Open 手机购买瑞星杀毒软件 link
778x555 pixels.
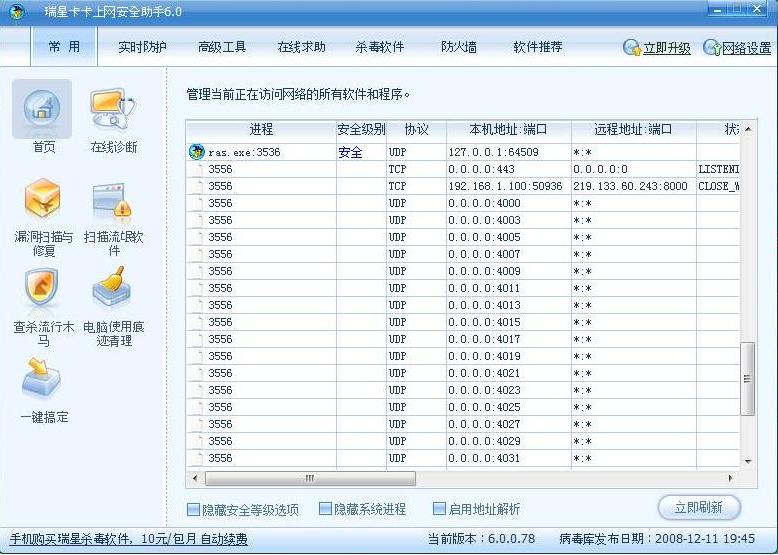coord(128,539)
